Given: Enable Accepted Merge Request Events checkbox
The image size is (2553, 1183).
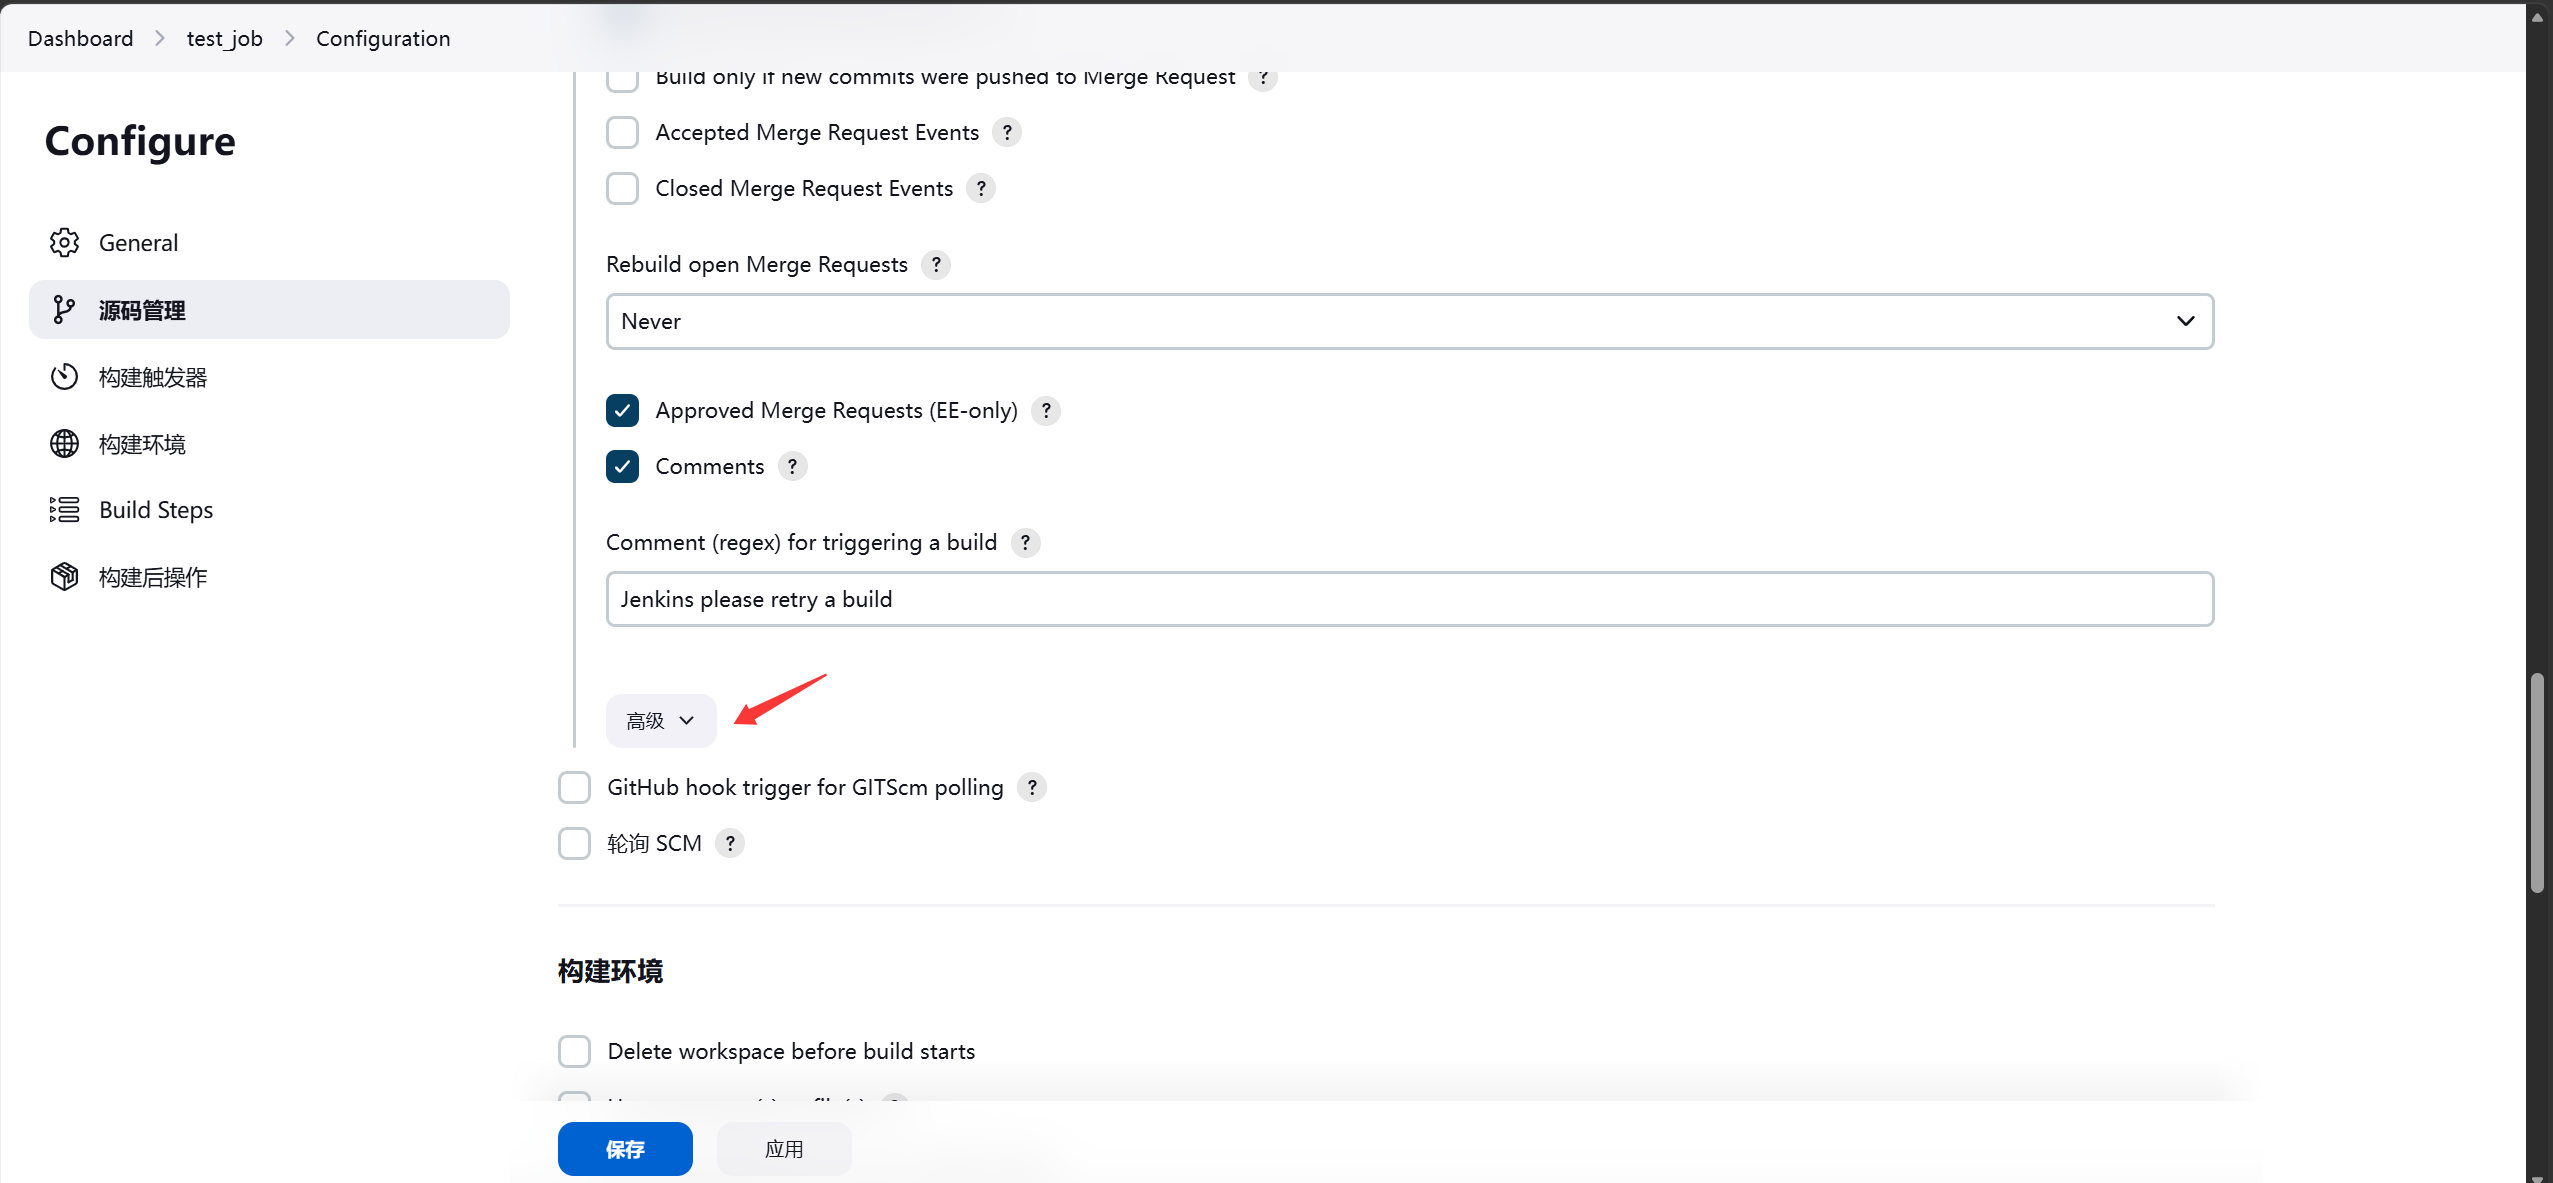Looking at the screenshot, I should point(622,133).
